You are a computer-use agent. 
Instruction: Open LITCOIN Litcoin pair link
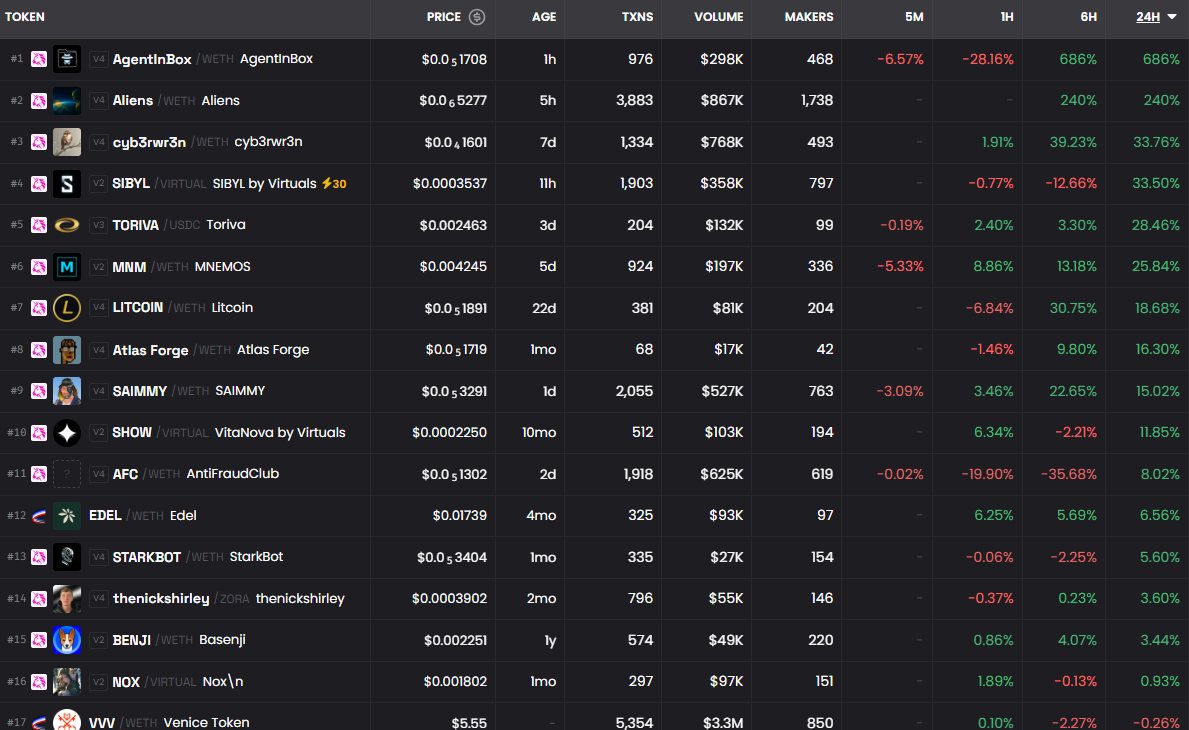[x=183, y=308]
